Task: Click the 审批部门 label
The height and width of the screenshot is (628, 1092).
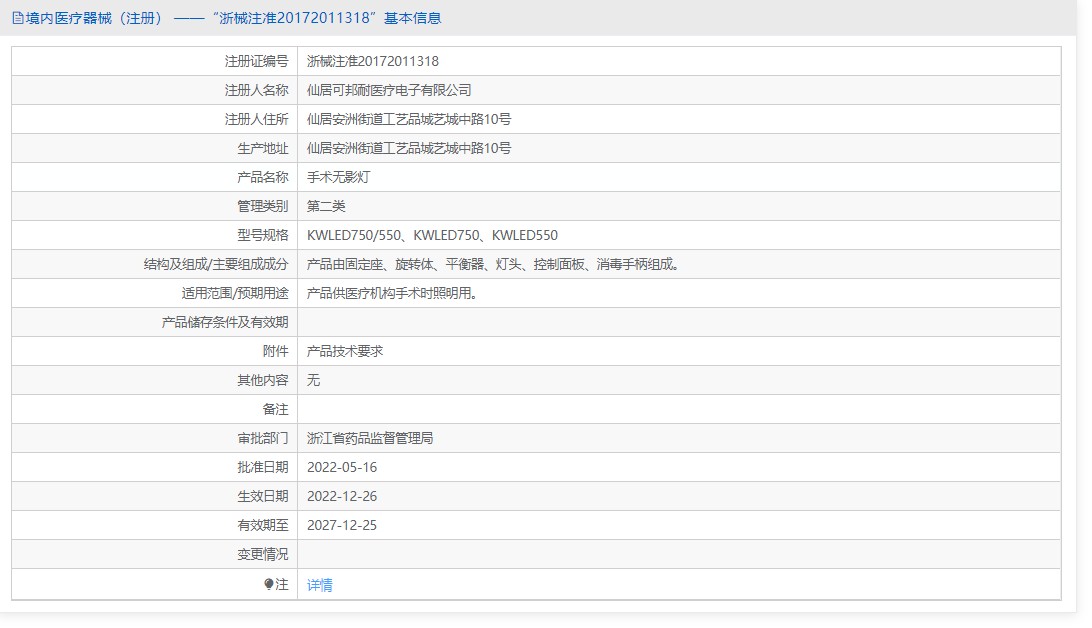Action: (x=263, y=439)
